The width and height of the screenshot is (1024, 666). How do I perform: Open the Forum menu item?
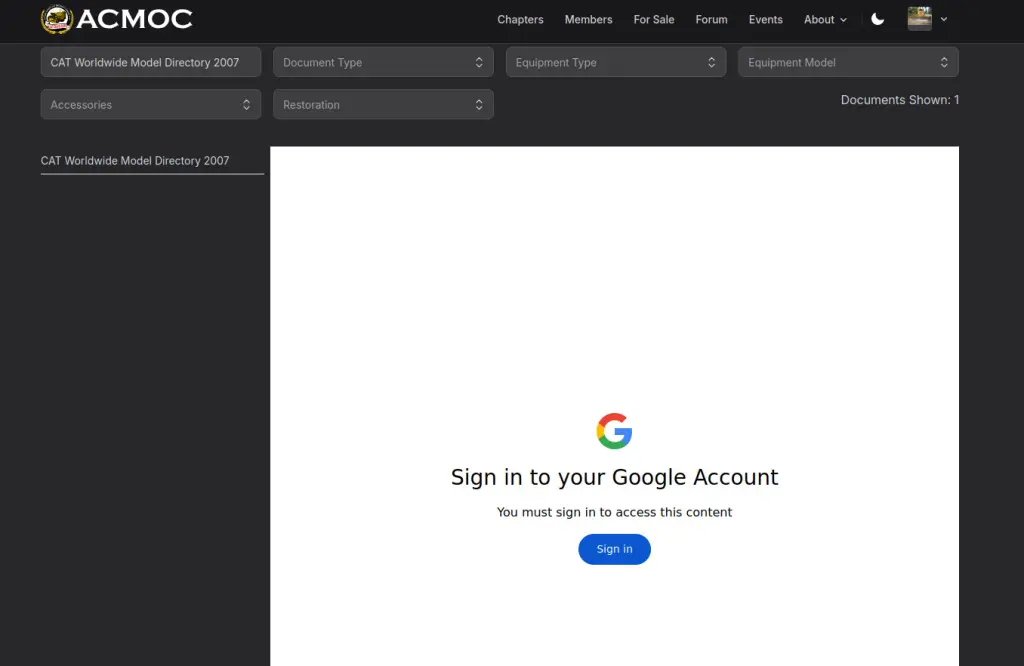[711, 20]
